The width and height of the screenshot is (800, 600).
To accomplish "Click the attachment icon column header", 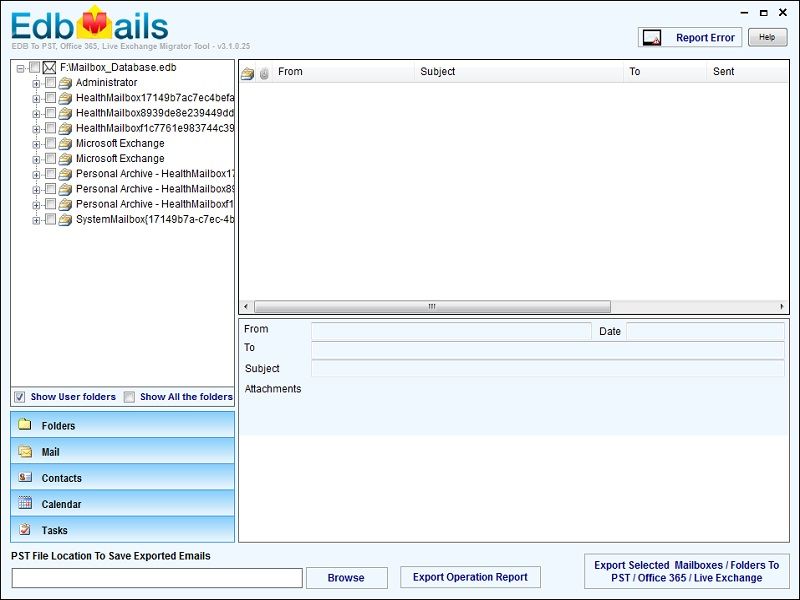I will point(264,73).
